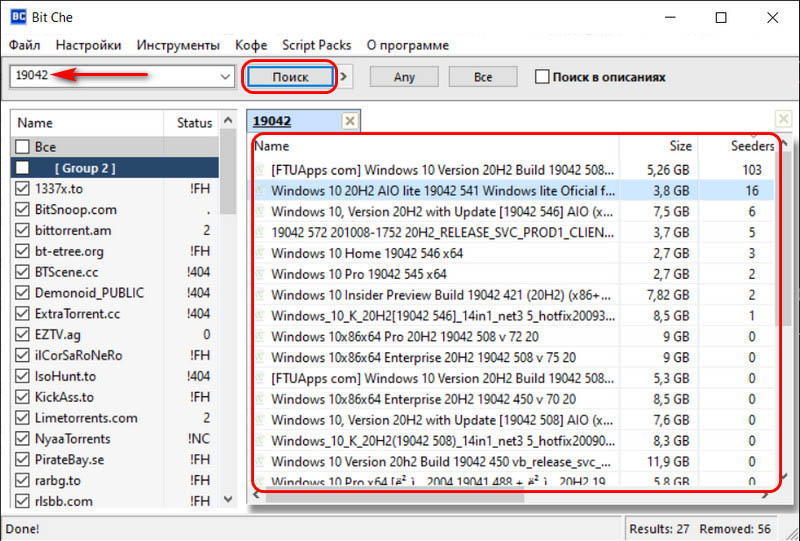Uncheck the 1337x.to site
The height and width of the screenshot is (541, 800).
(x=22, y=188)
